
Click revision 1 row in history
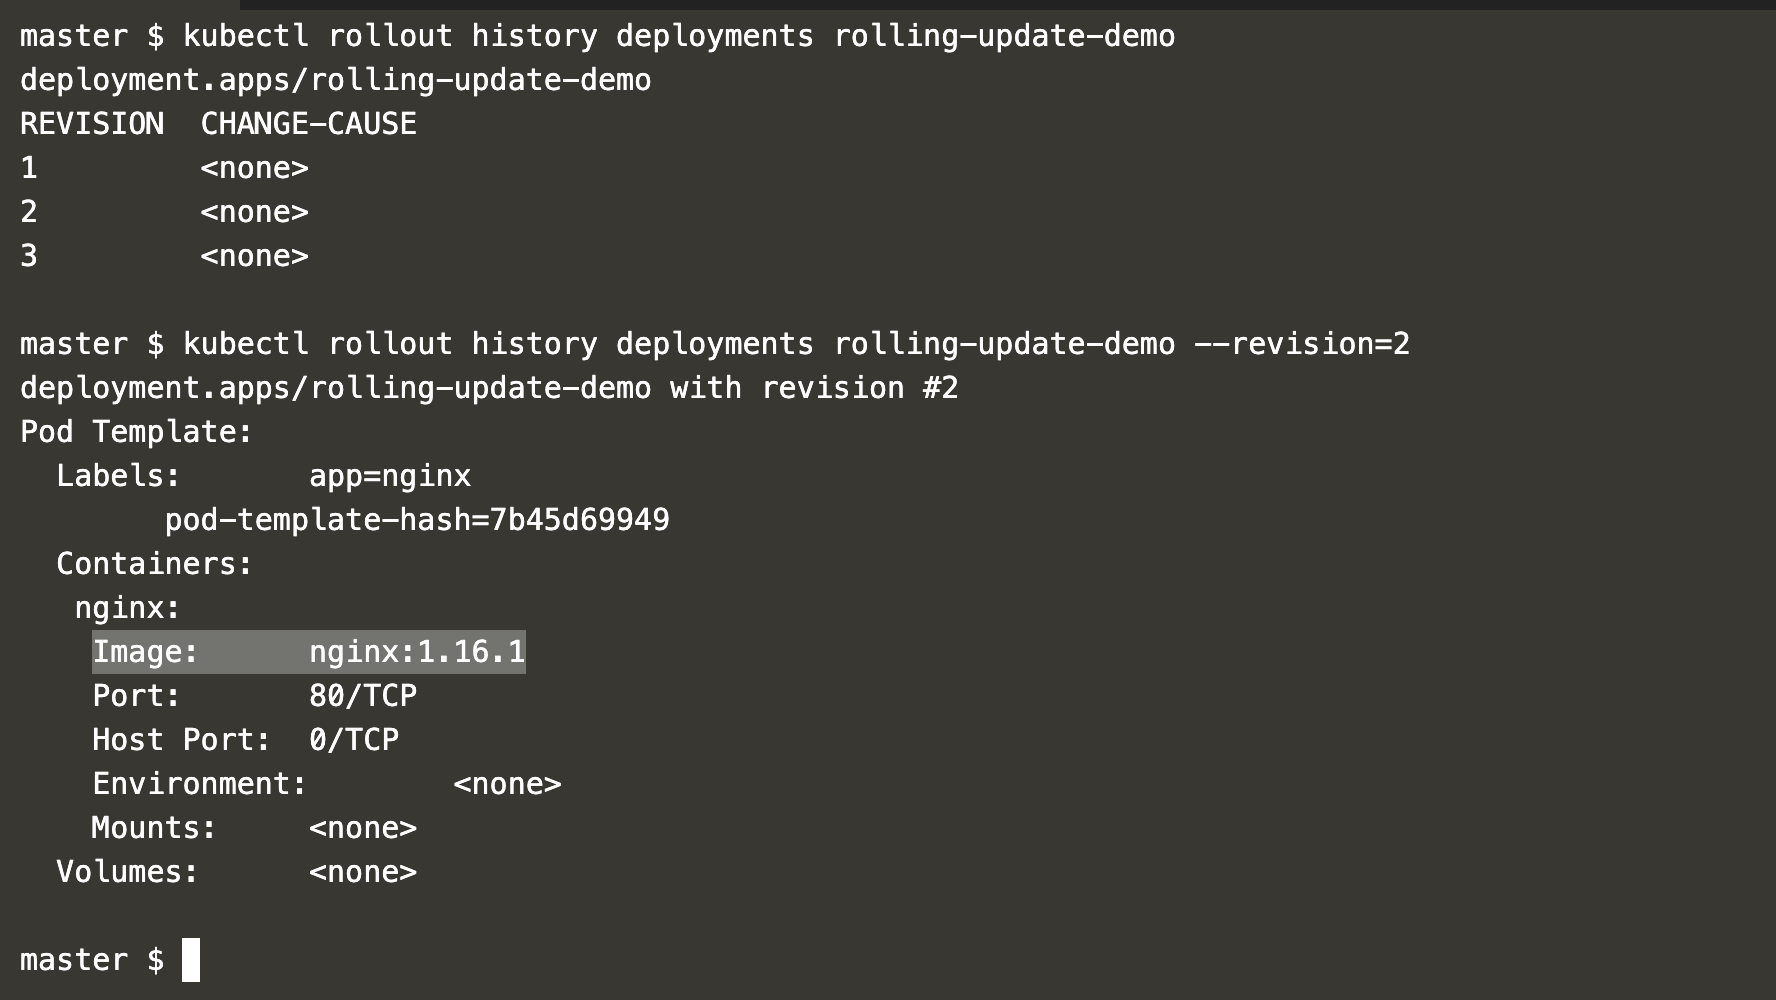(x=164, y=168)
